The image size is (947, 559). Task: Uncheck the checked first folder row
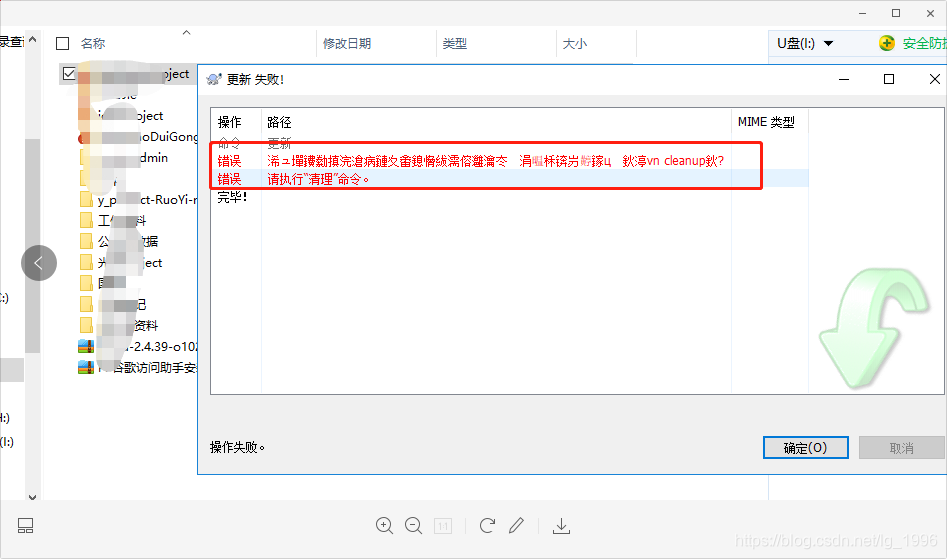coord(69,74)
